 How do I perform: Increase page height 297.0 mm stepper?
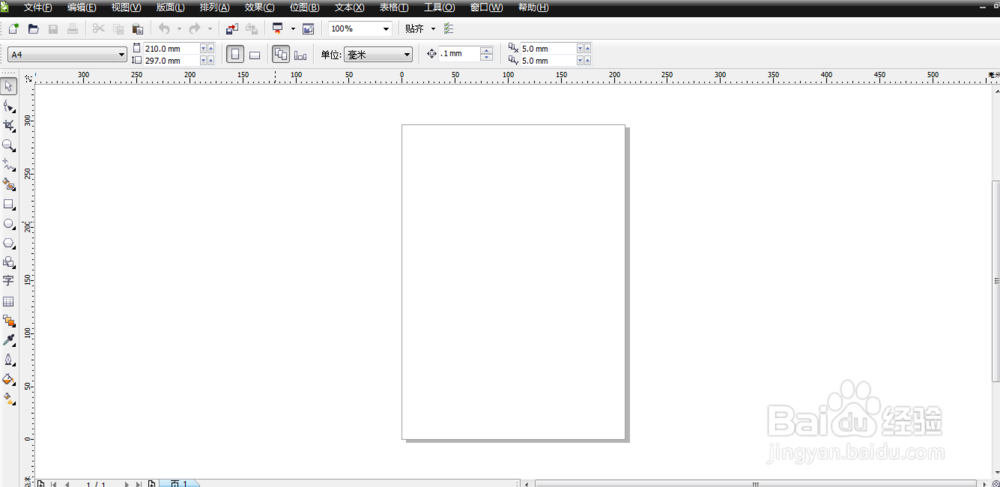211,61
